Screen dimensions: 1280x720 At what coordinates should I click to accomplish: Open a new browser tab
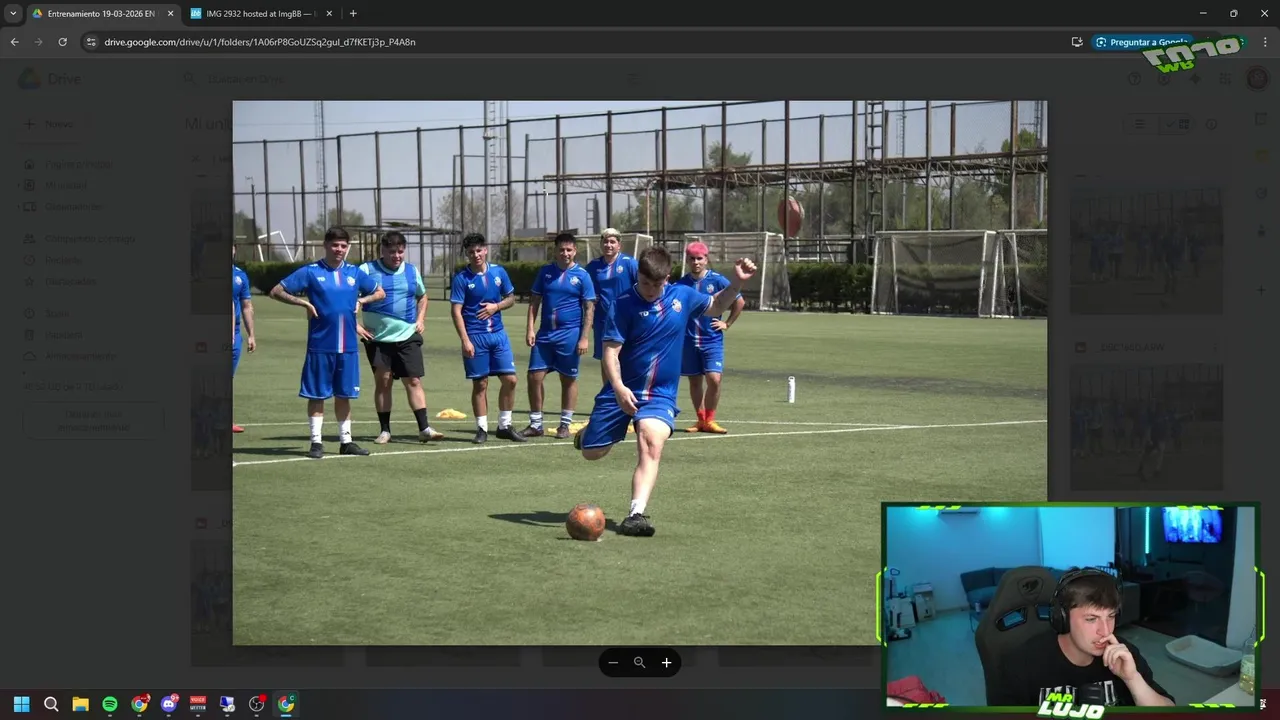click(x=353, y=13)
